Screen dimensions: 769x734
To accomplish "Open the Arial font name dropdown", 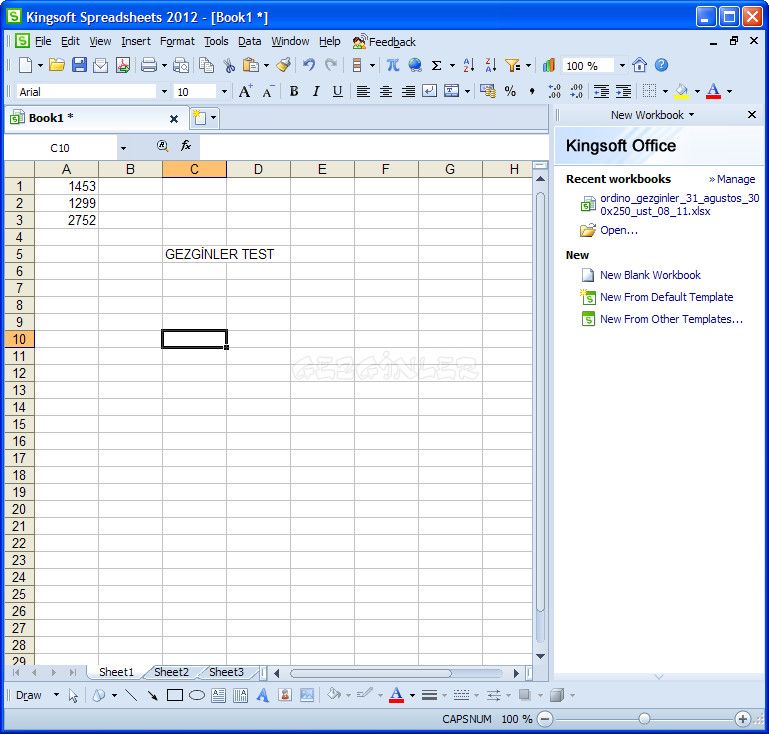I will click(x=164, y=92).
